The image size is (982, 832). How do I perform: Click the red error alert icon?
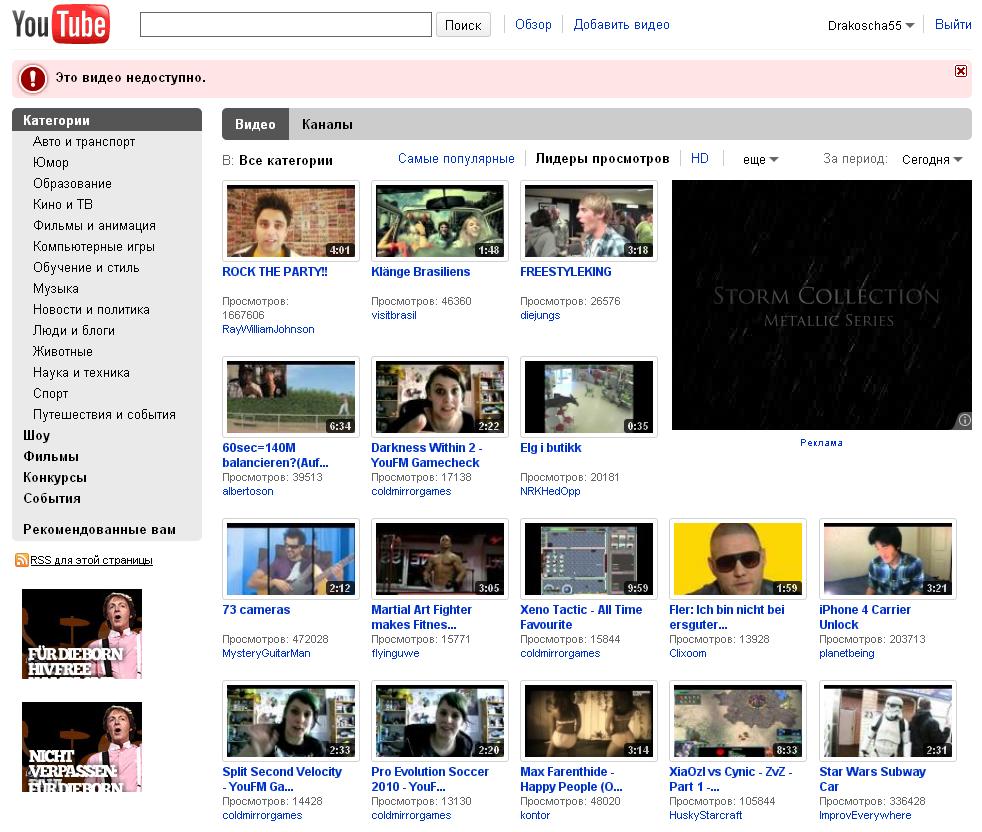pyautogui.click(x=33, y=78)
